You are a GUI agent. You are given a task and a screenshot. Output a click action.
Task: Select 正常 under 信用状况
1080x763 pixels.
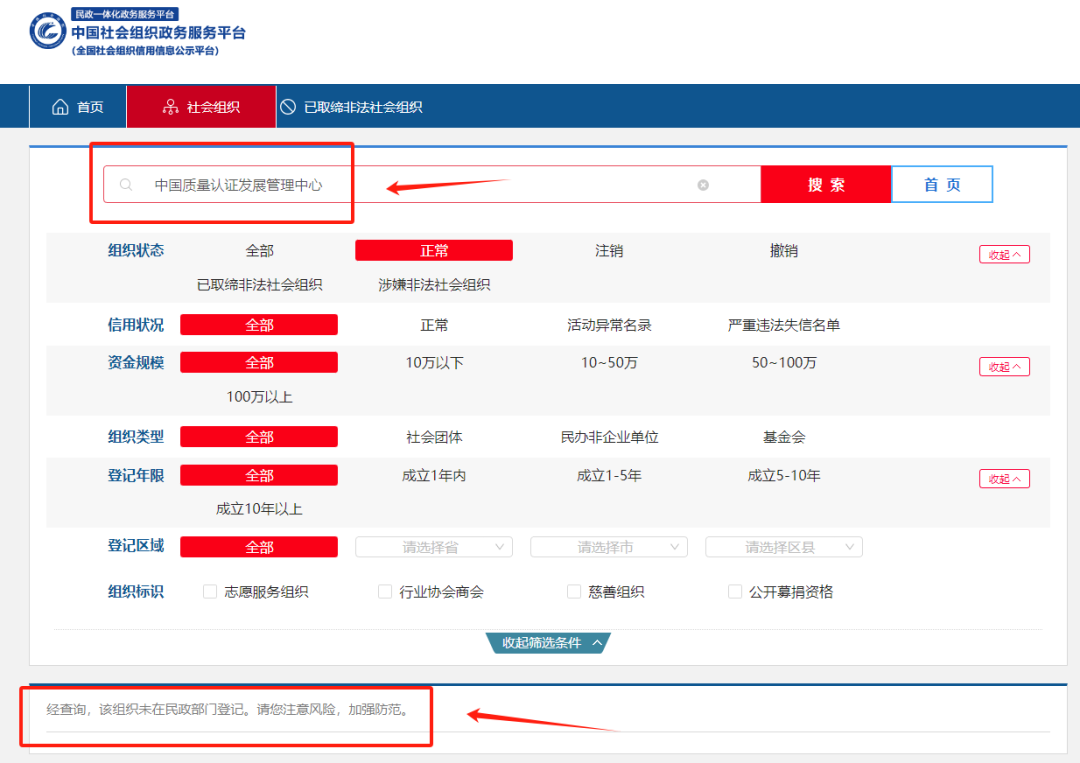point(434,325)
